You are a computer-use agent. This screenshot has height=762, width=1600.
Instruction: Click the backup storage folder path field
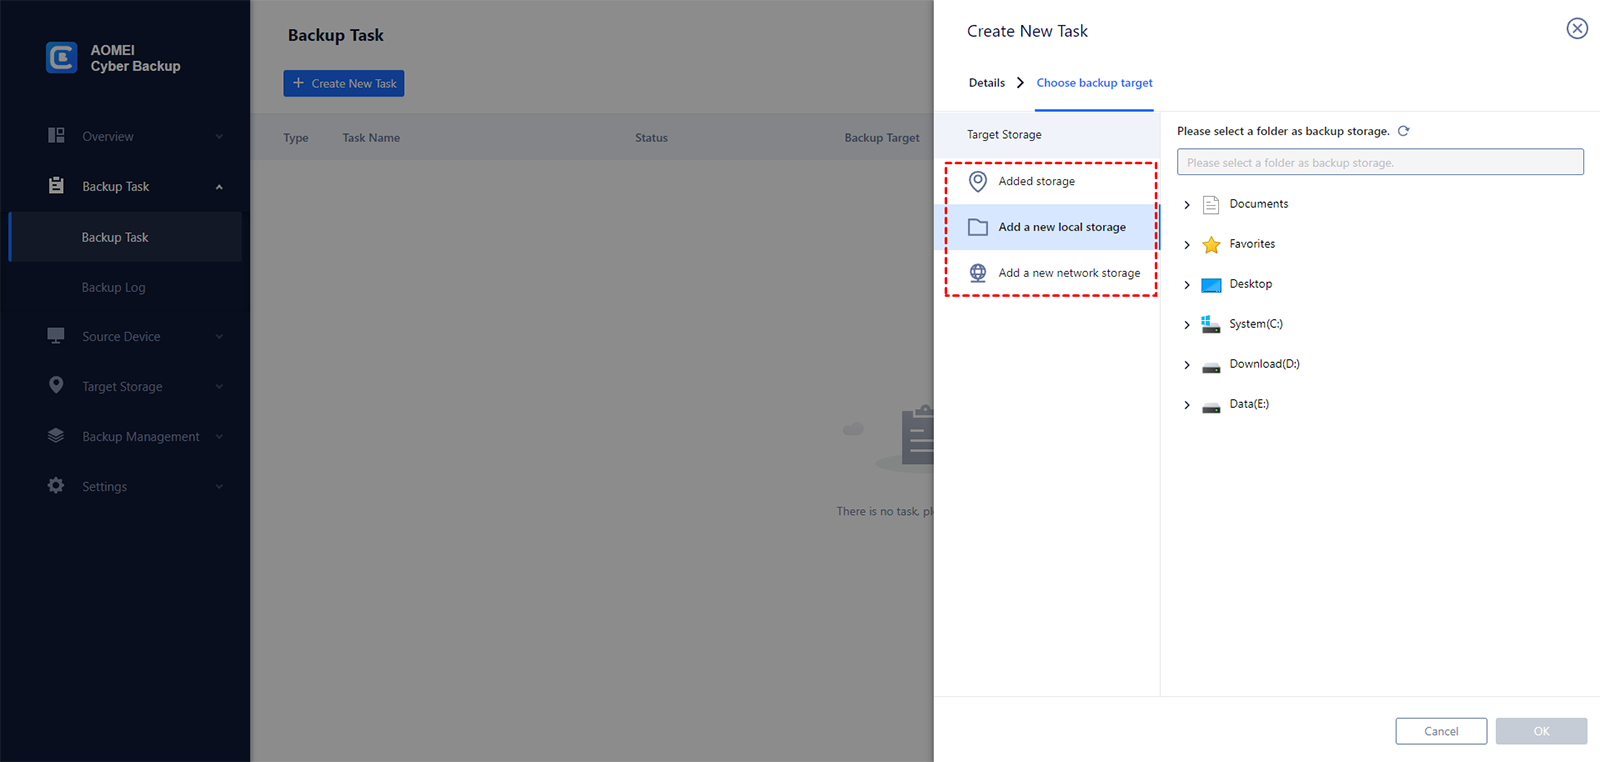(x=1380, y=162)
